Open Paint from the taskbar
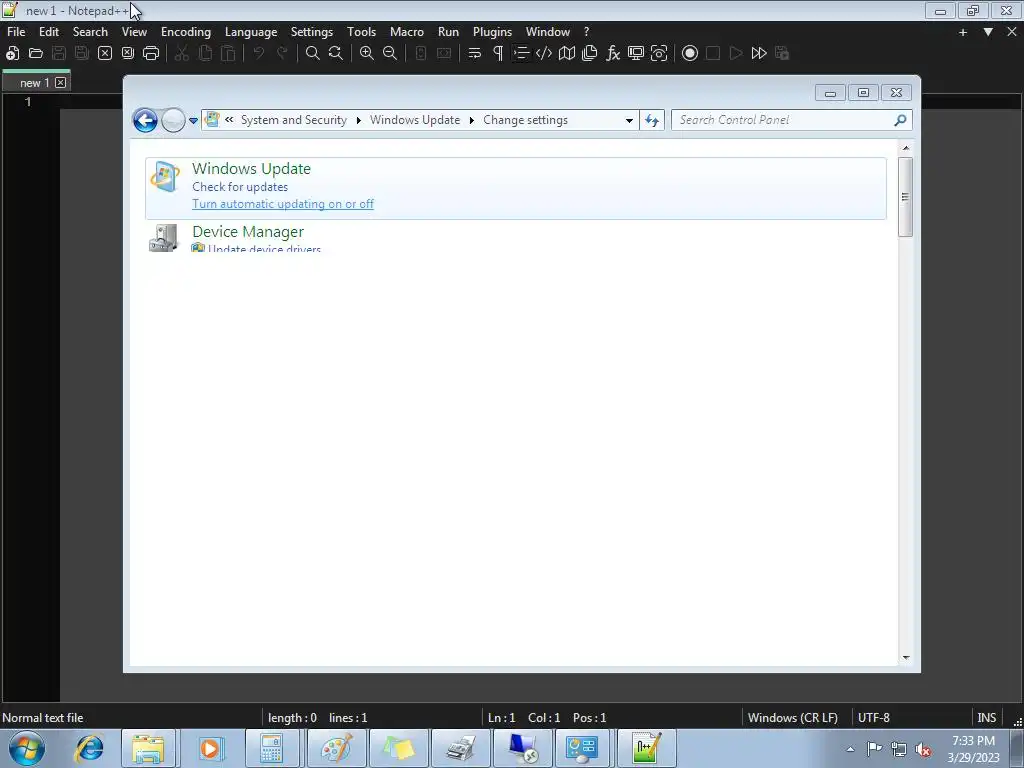 point(336,748)
